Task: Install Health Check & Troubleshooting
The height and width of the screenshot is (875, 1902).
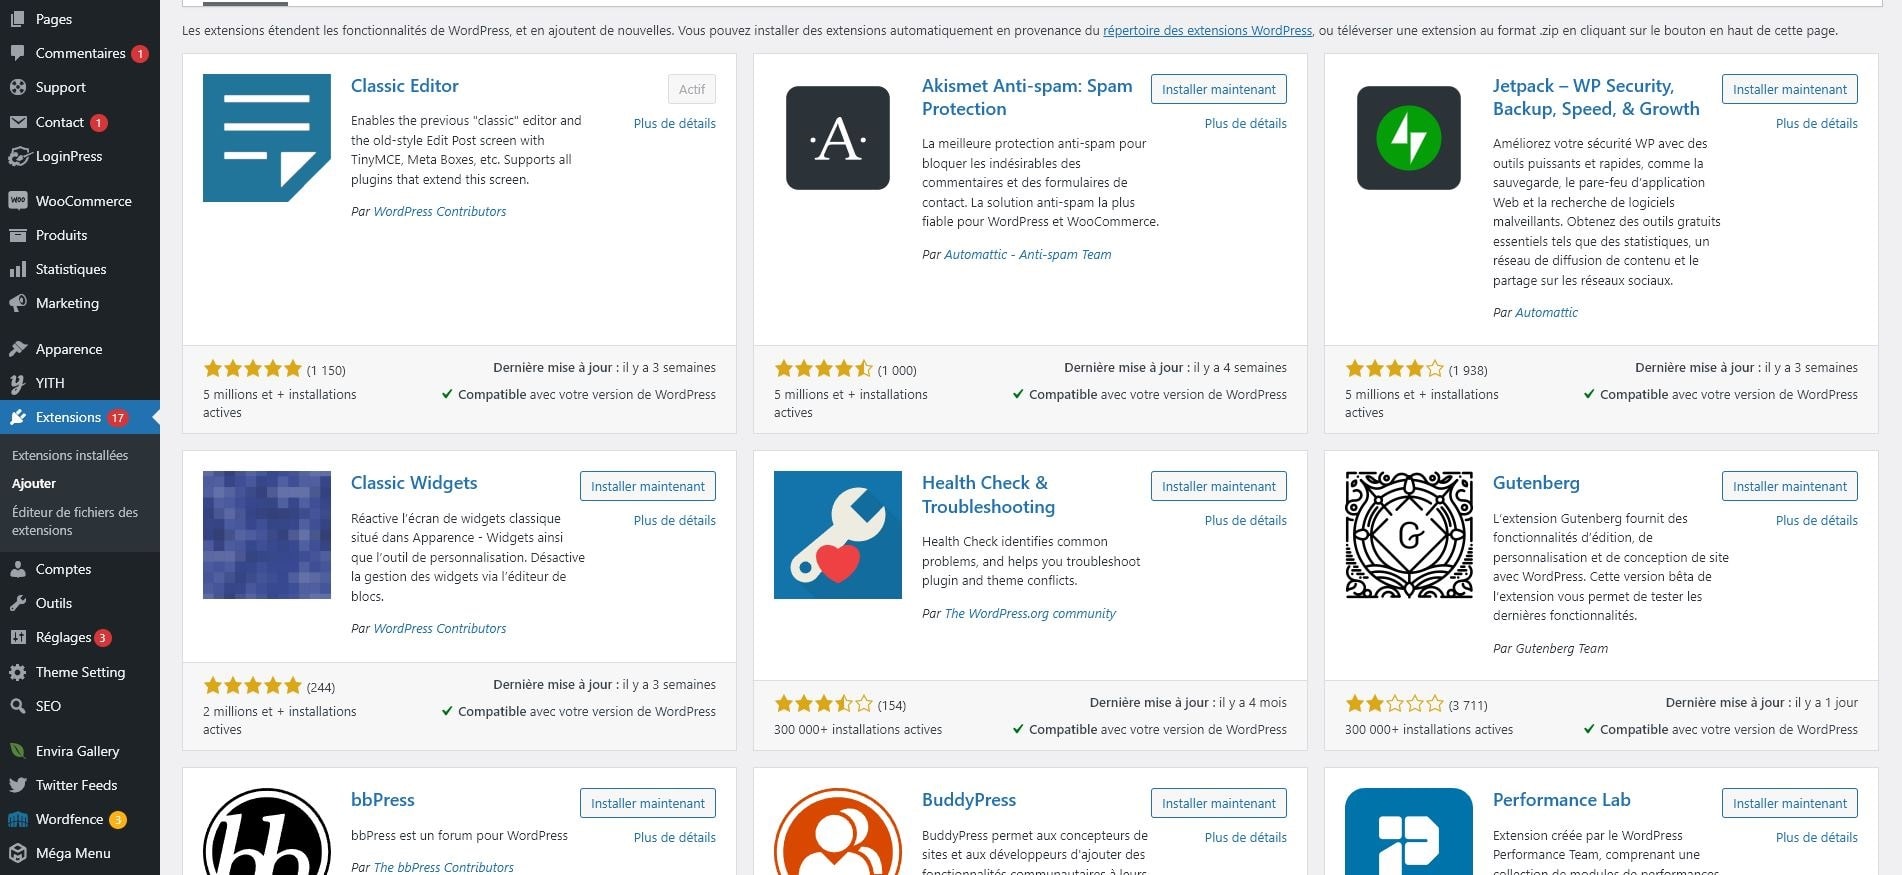Action: pos(1219,486)
